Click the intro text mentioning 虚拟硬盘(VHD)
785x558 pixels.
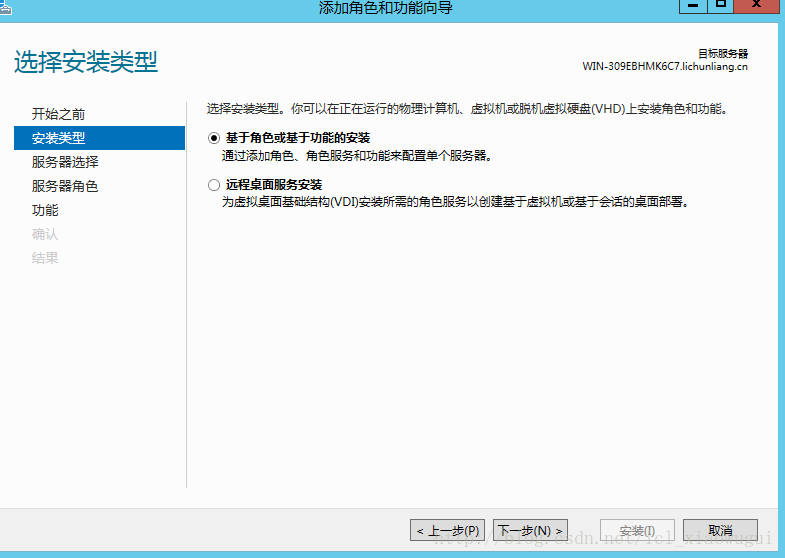pos(468,109)
